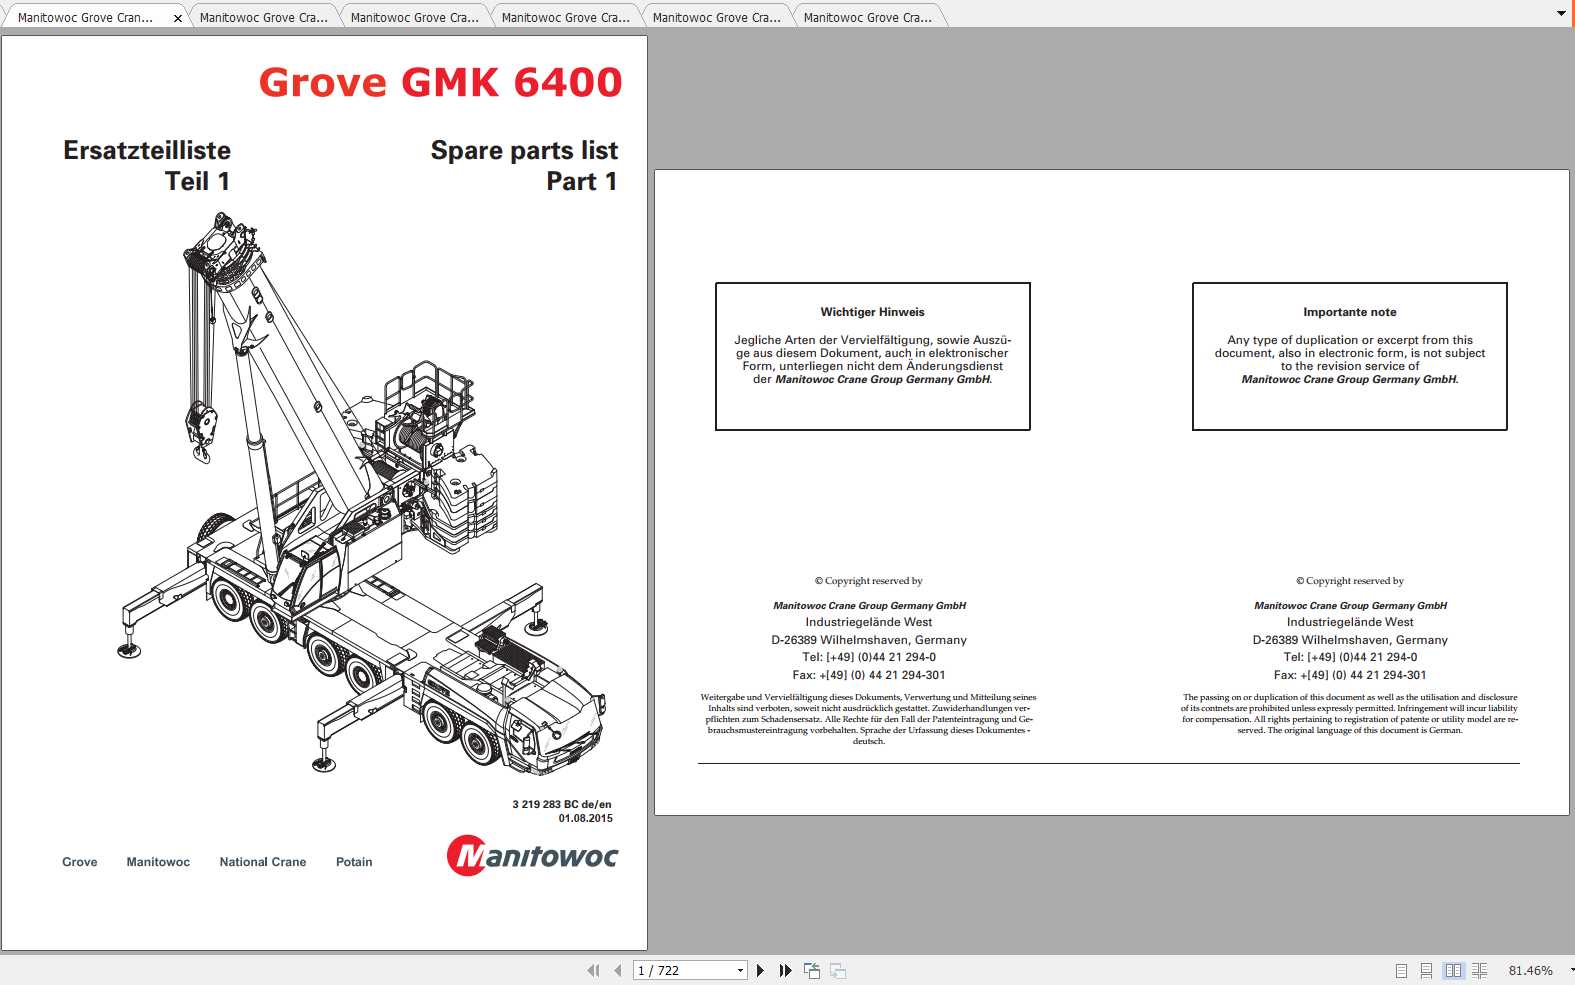Open the page number dropdown
Viewport: 1575px width, 985px height.
click(740, 970)
